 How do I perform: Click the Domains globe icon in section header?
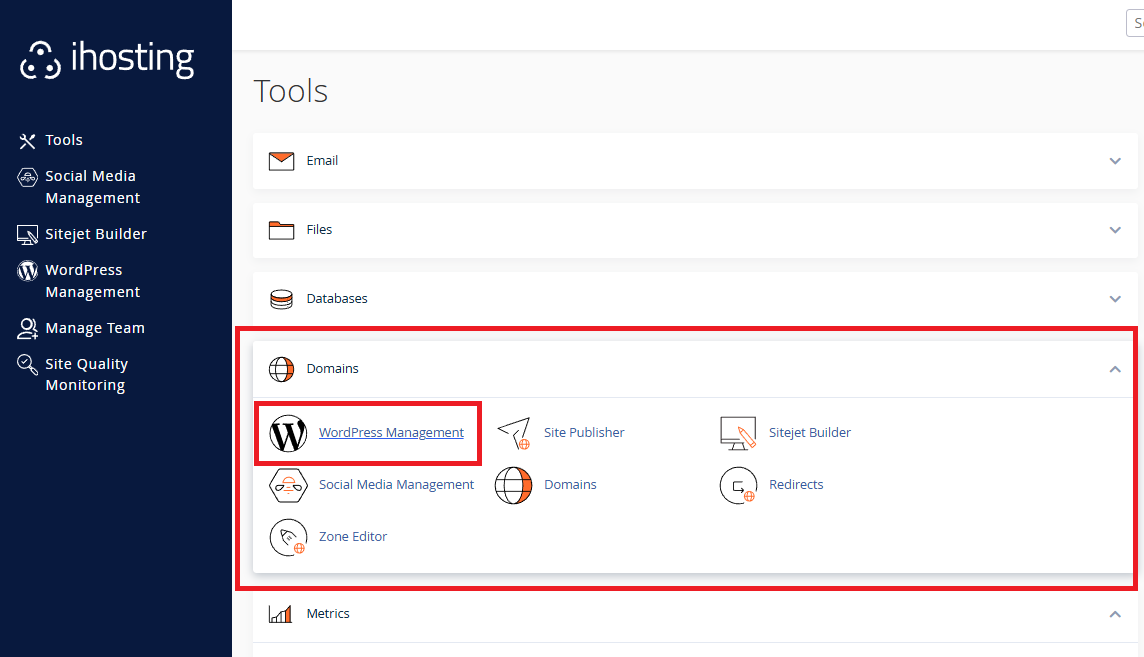click(282, 369)
